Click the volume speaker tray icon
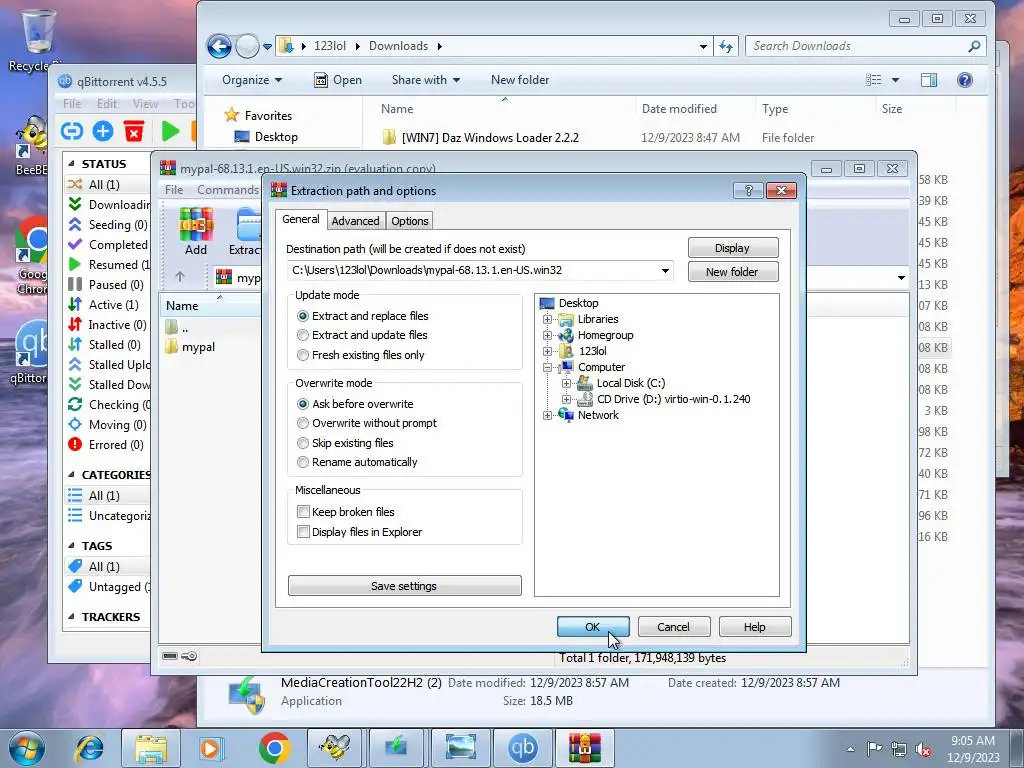This screenshot has height=768, width=1024. 923,749
